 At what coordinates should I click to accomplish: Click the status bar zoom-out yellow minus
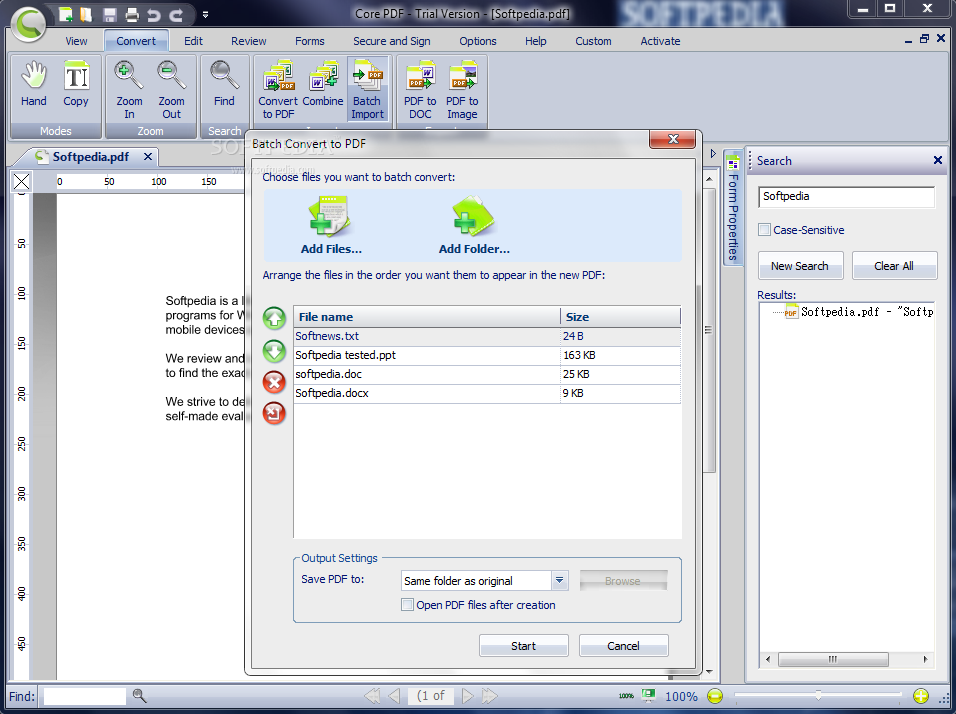pyautogui.click(x=715, y=696)
